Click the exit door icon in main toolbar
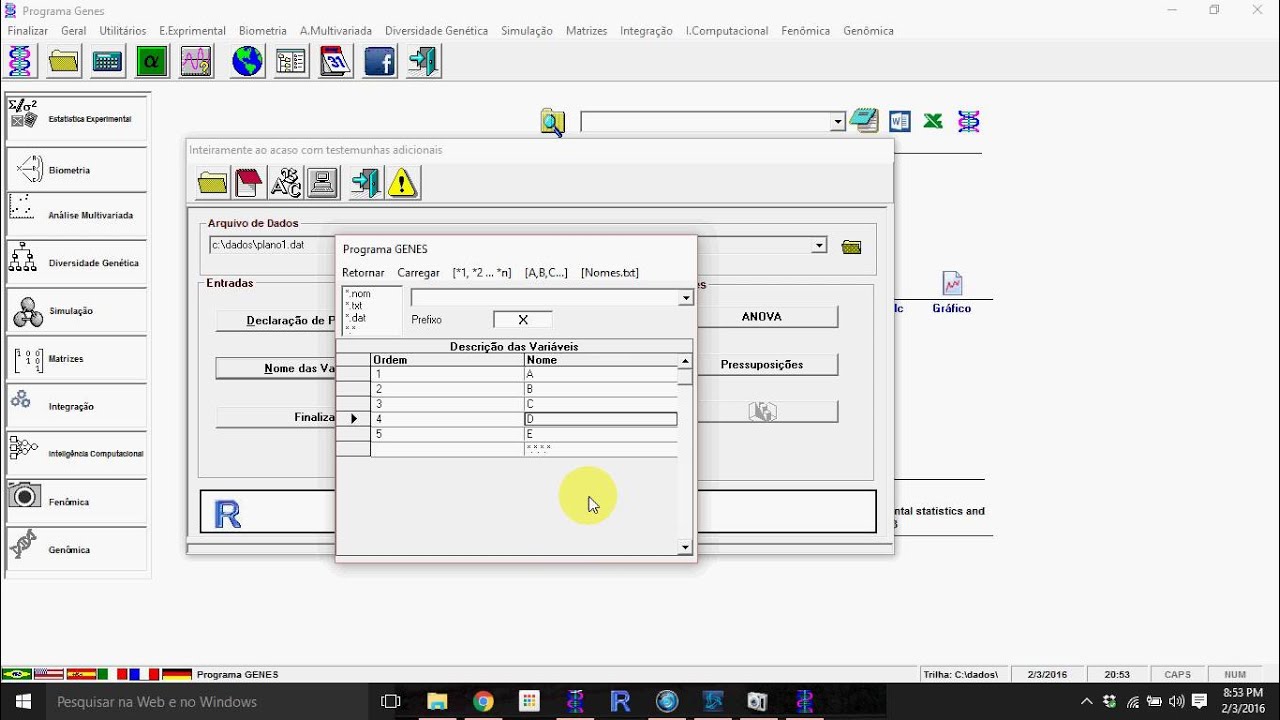This screenshot has height=720, width=1280. click(424, 62)
